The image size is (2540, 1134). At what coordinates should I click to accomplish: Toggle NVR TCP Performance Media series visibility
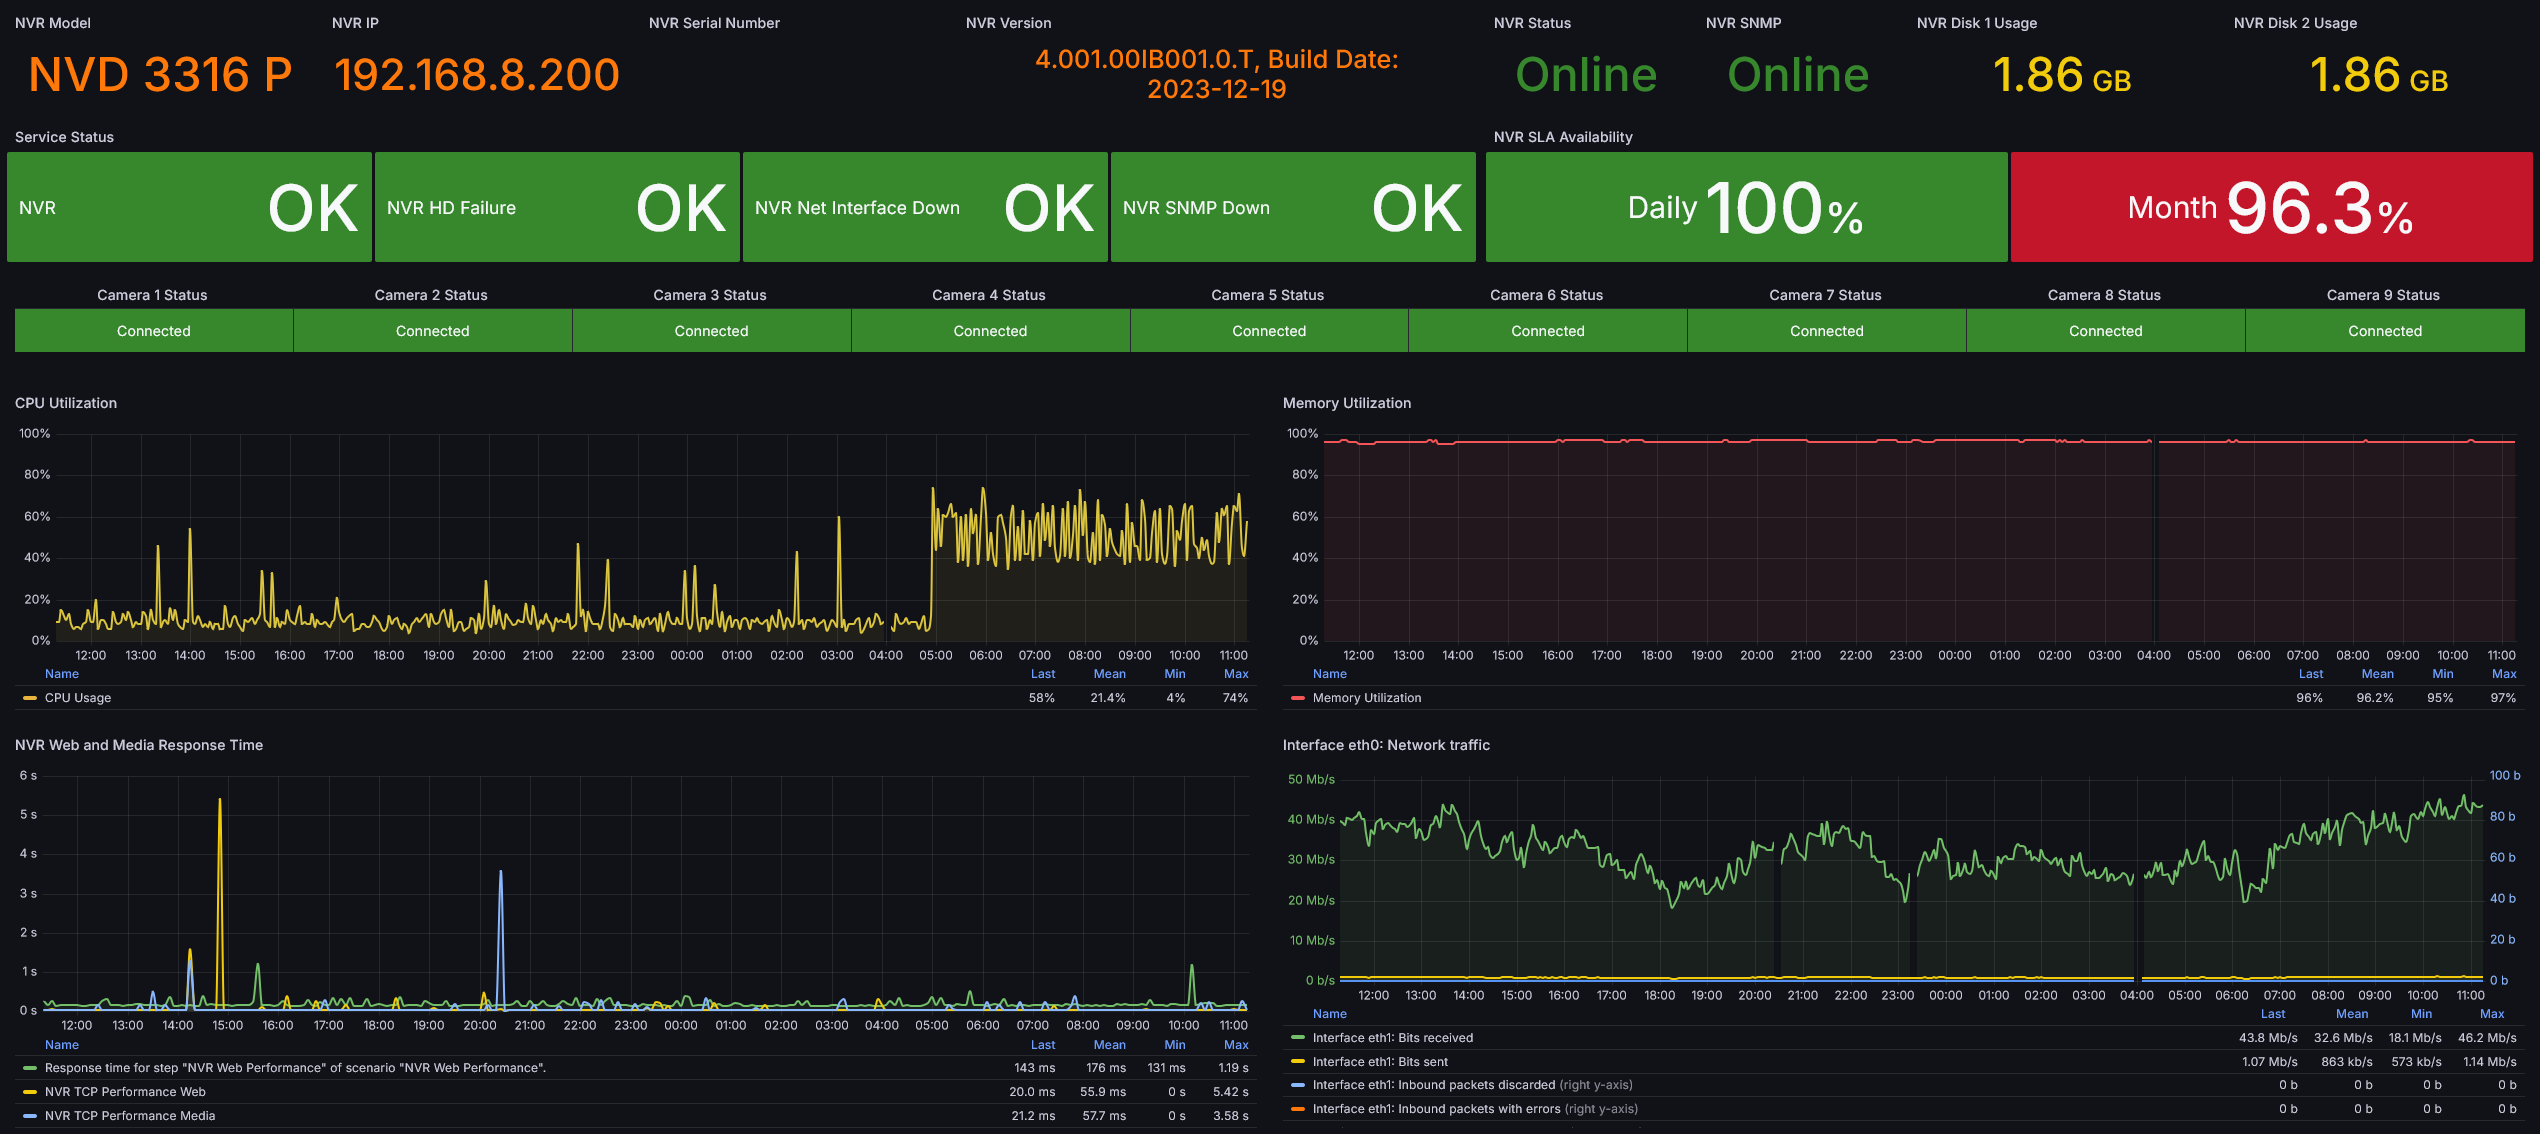[x=130, y=1116]
